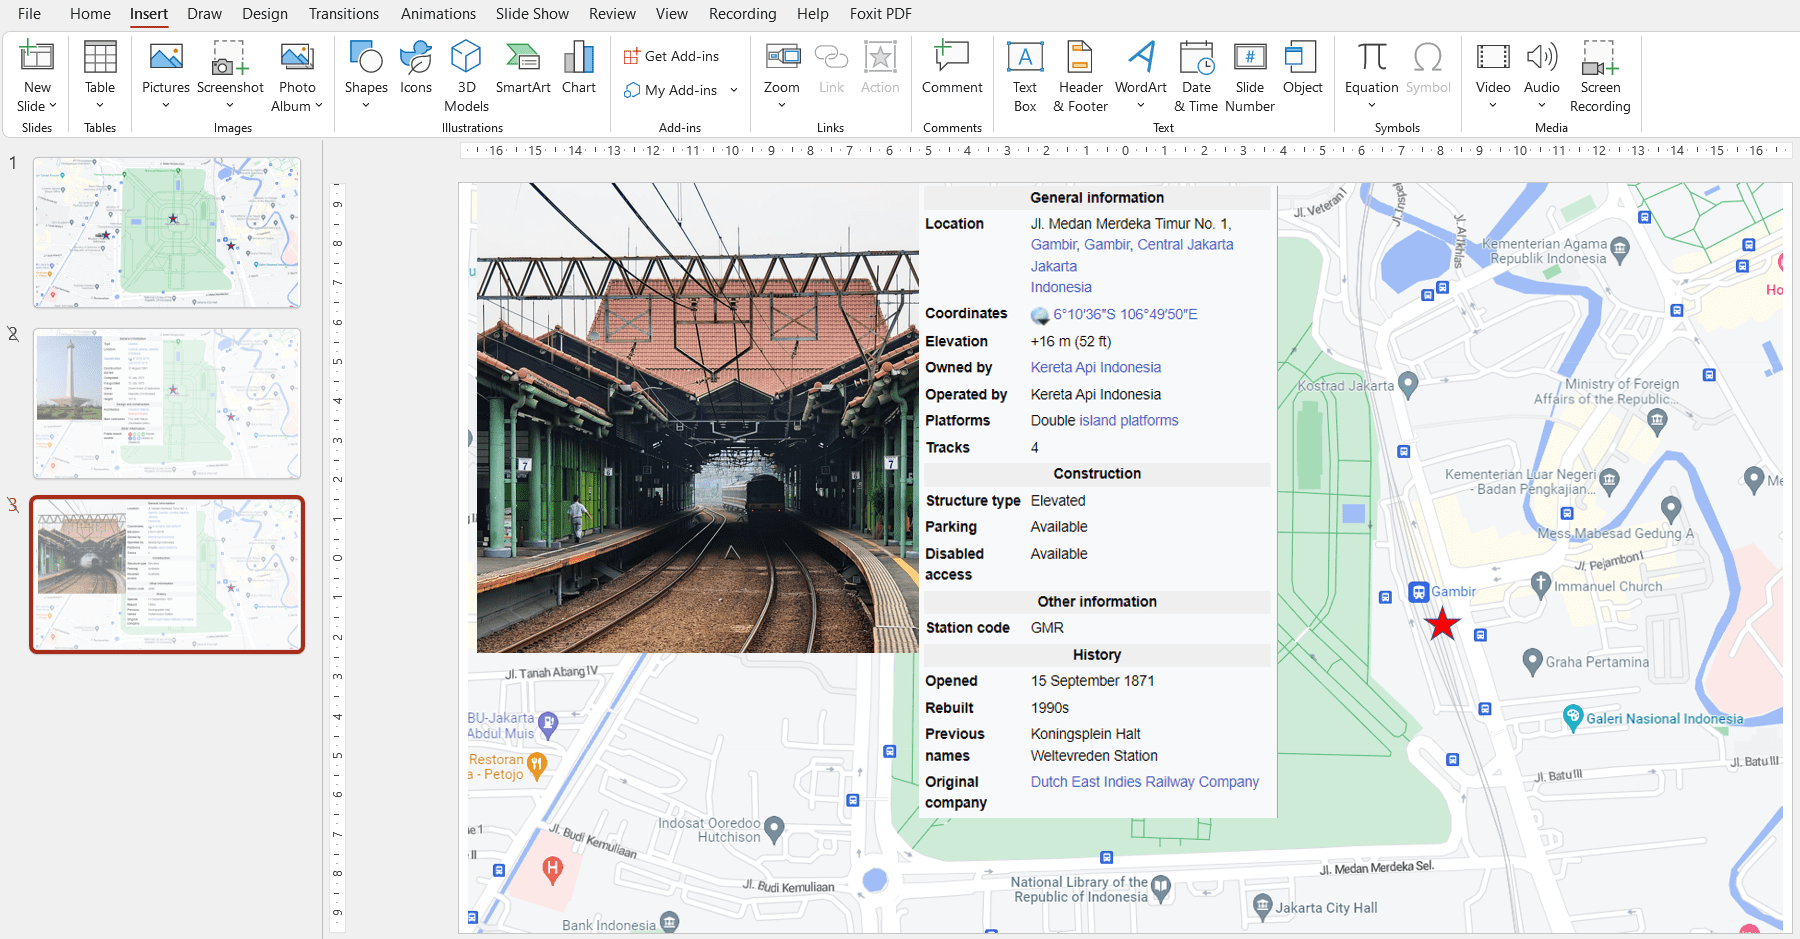
Task: Expand the Table dropdown arrow
Action: [100, 106]
